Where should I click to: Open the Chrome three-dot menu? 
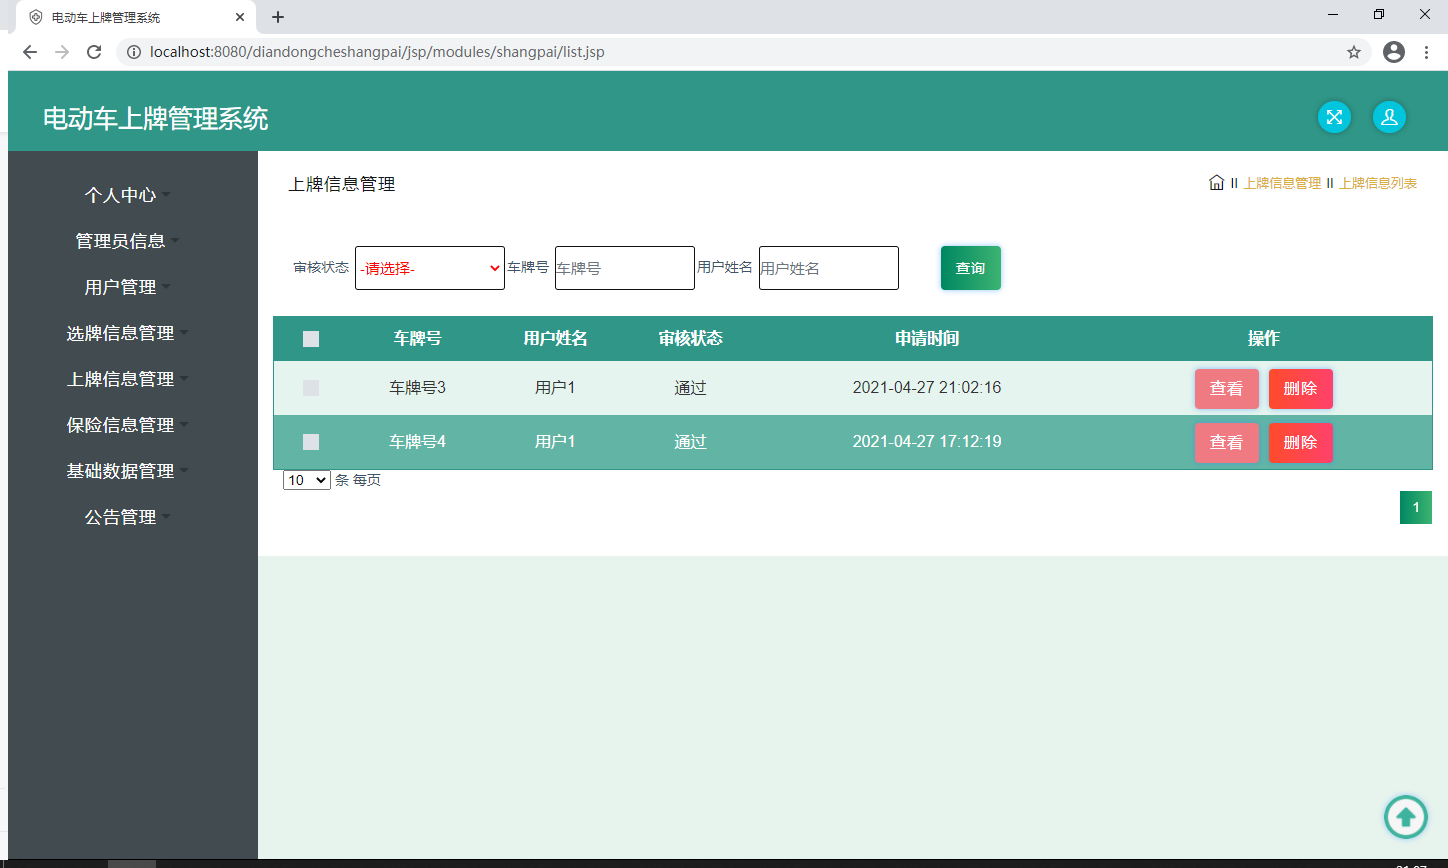(x=1426, y=52)
